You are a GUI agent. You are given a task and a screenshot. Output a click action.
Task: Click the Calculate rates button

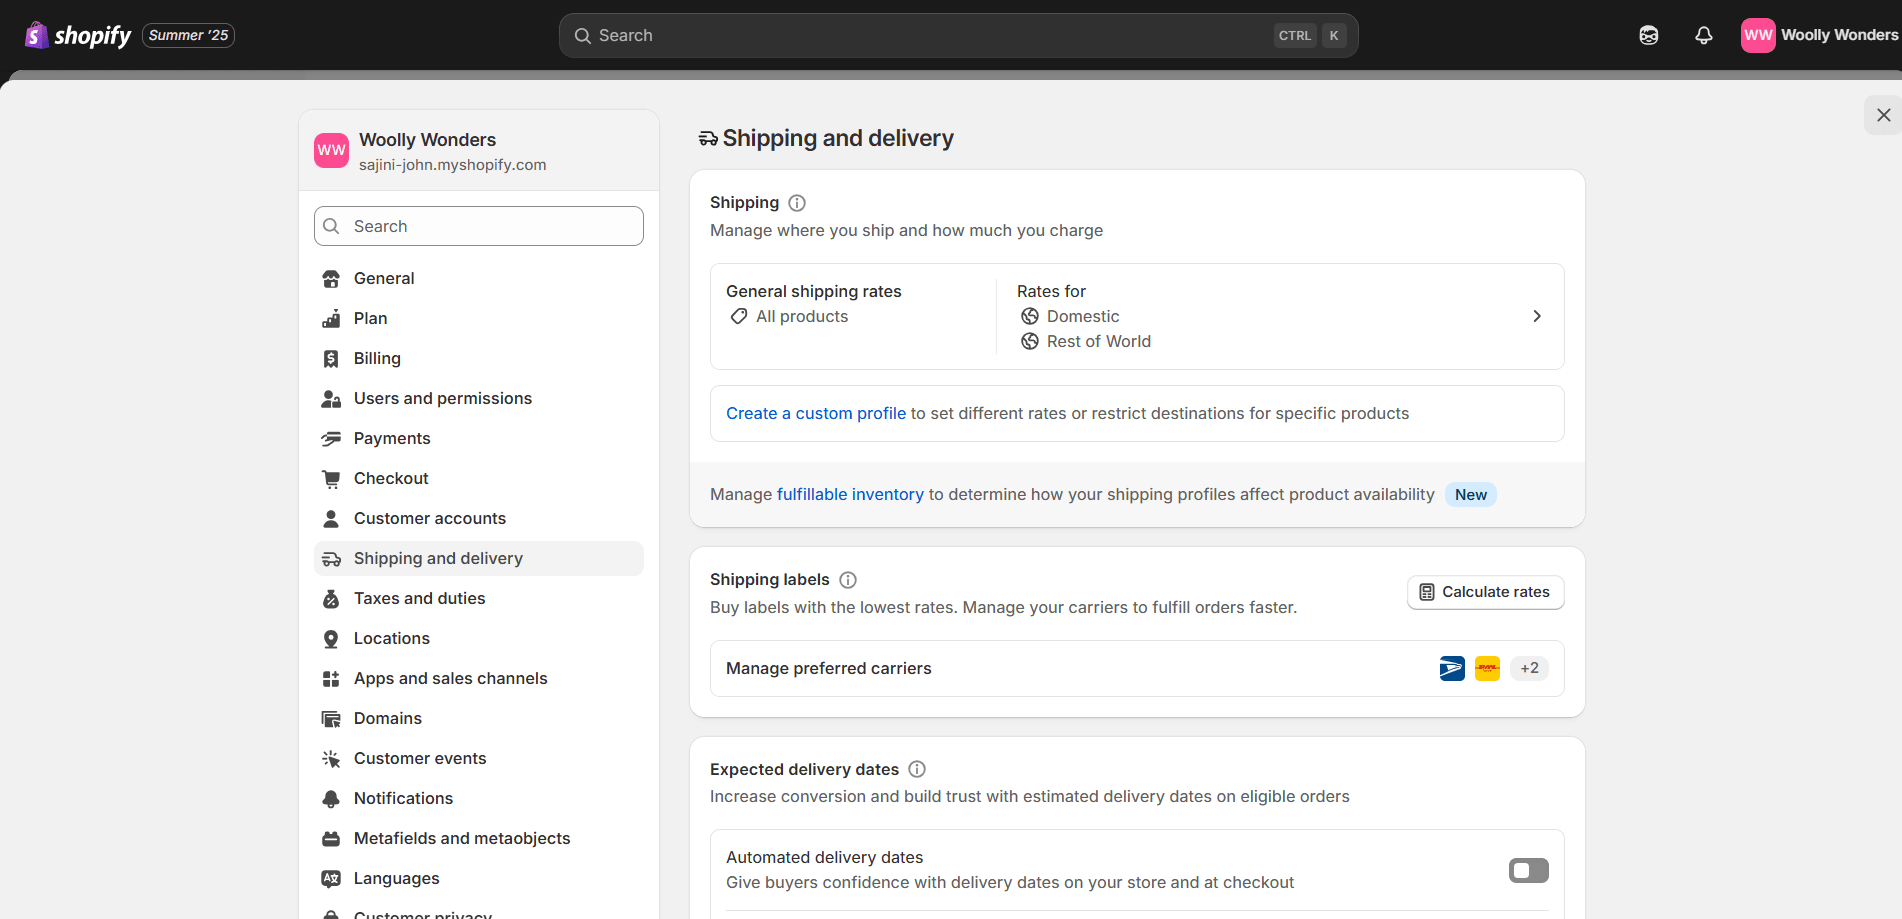point(1486,592)
